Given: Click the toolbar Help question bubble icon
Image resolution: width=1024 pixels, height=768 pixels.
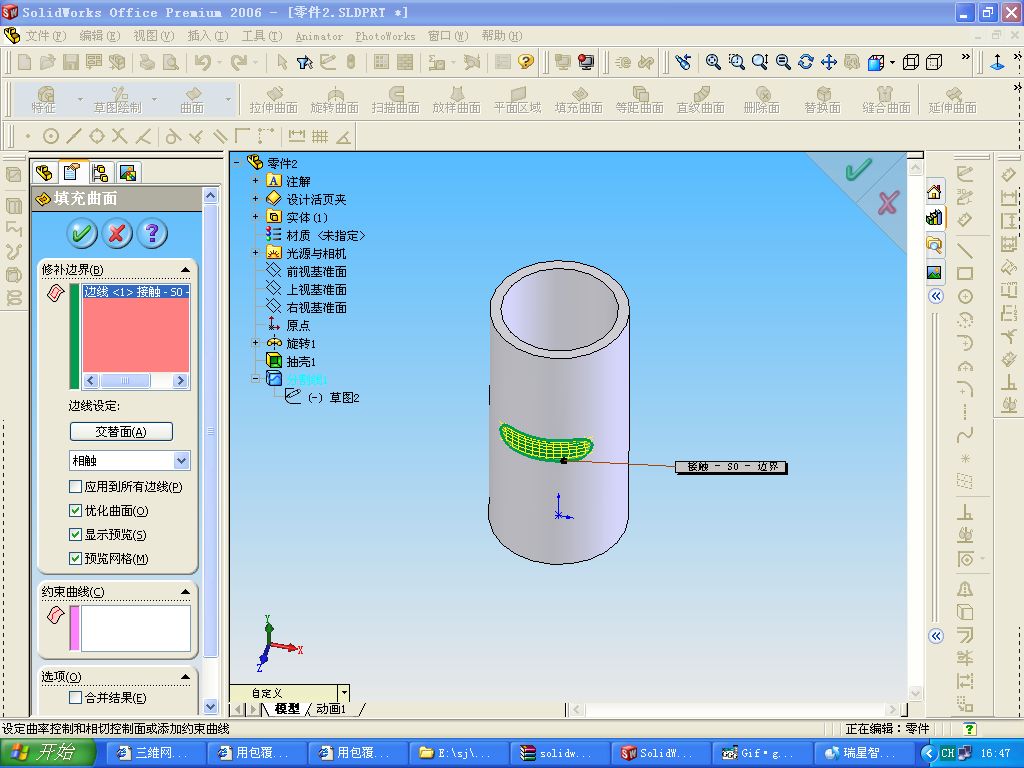Looking at the screenshot, I should coord(525,62).
